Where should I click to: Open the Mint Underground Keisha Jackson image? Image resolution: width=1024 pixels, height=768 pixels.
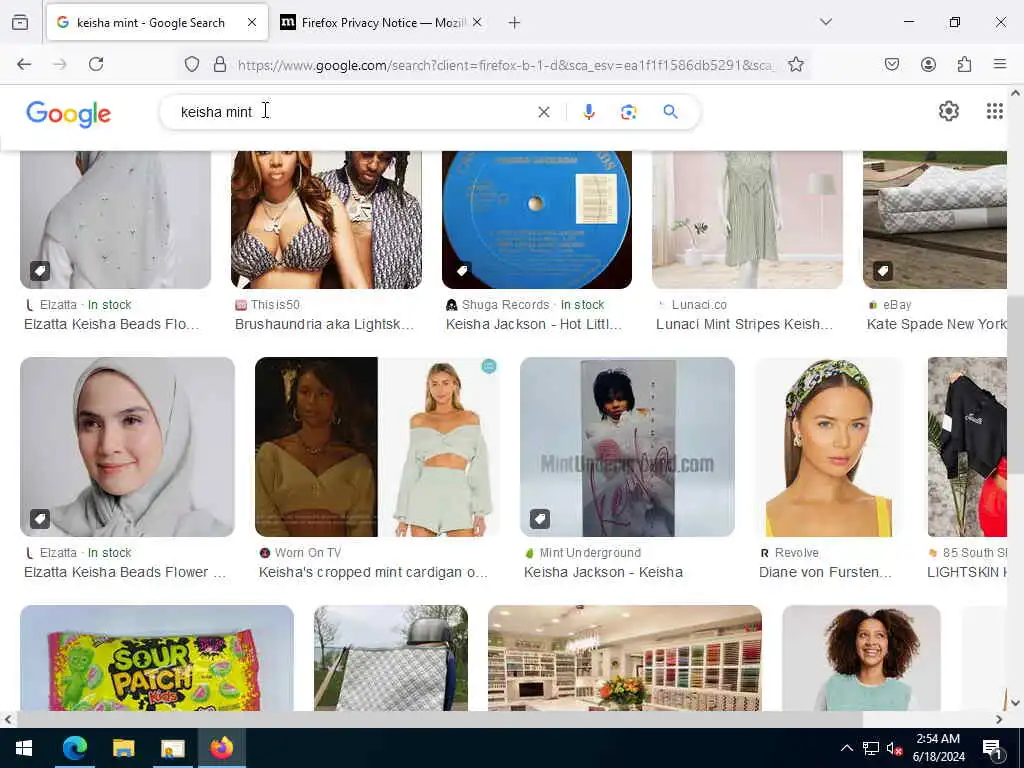[628, 447]
